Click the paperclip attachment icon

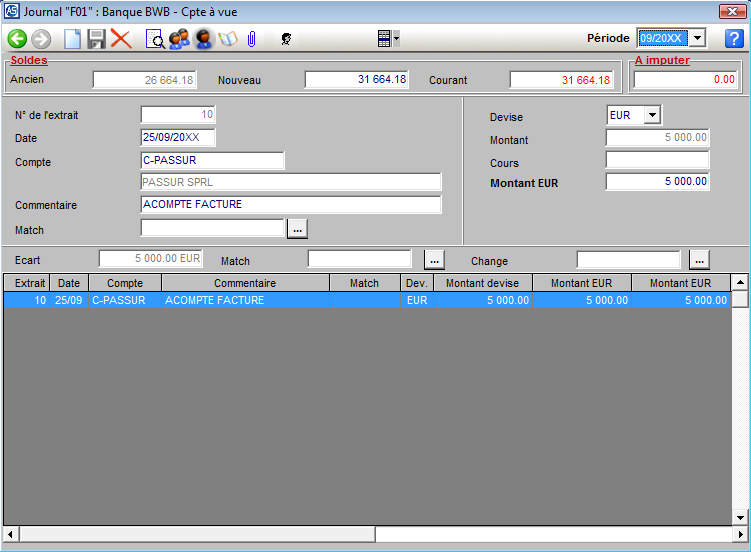click(252, 39)
